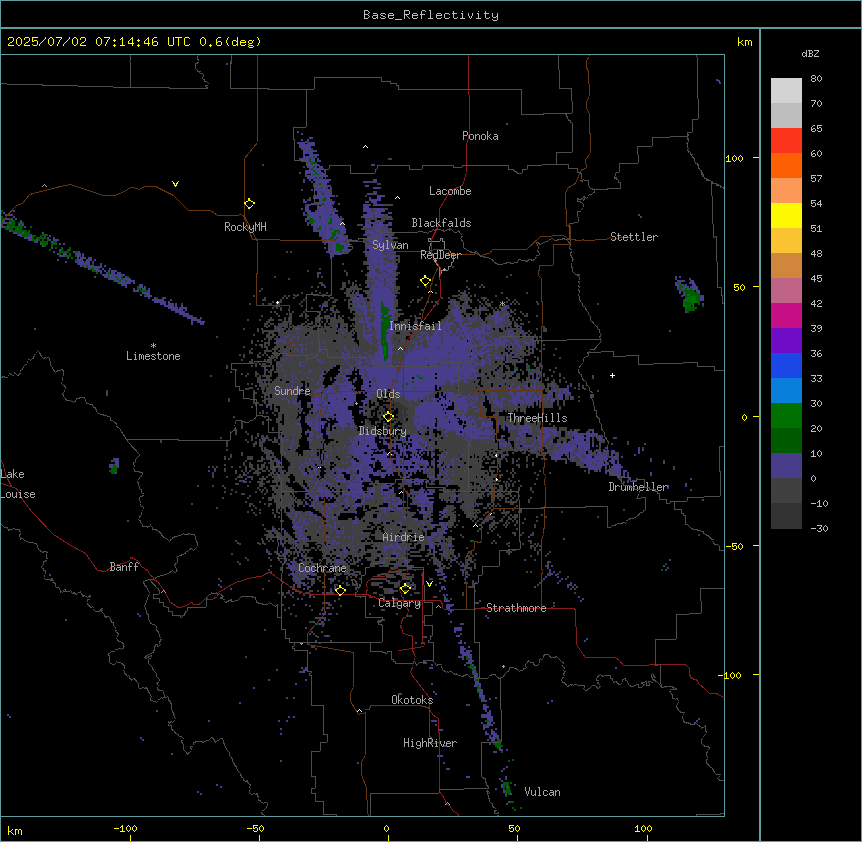Click the Cochrane town label
This screenshot has width=862, height=842.
pos(322,568)
